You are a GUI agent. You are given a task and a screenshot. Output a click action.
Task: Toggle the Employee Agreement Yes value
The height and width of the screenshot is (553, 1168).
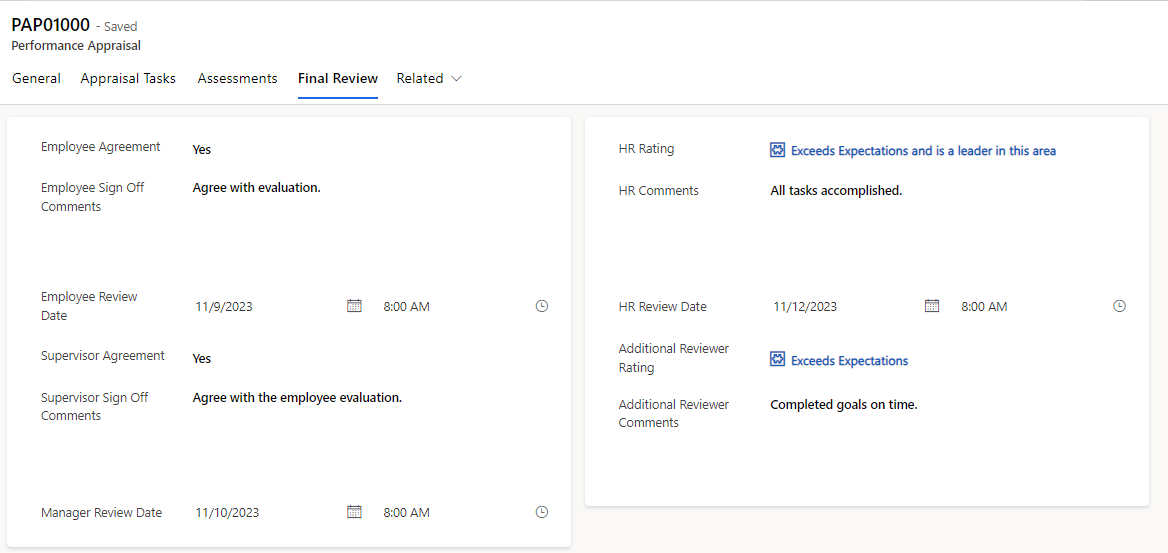coord(202,149)
